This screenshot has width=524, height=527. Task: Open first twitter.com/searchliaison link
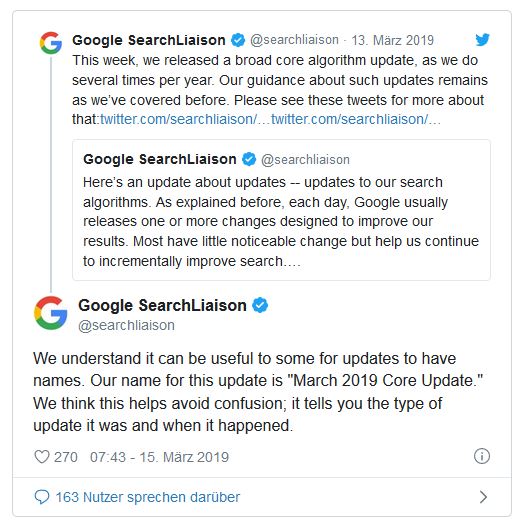tap(178, 119)
